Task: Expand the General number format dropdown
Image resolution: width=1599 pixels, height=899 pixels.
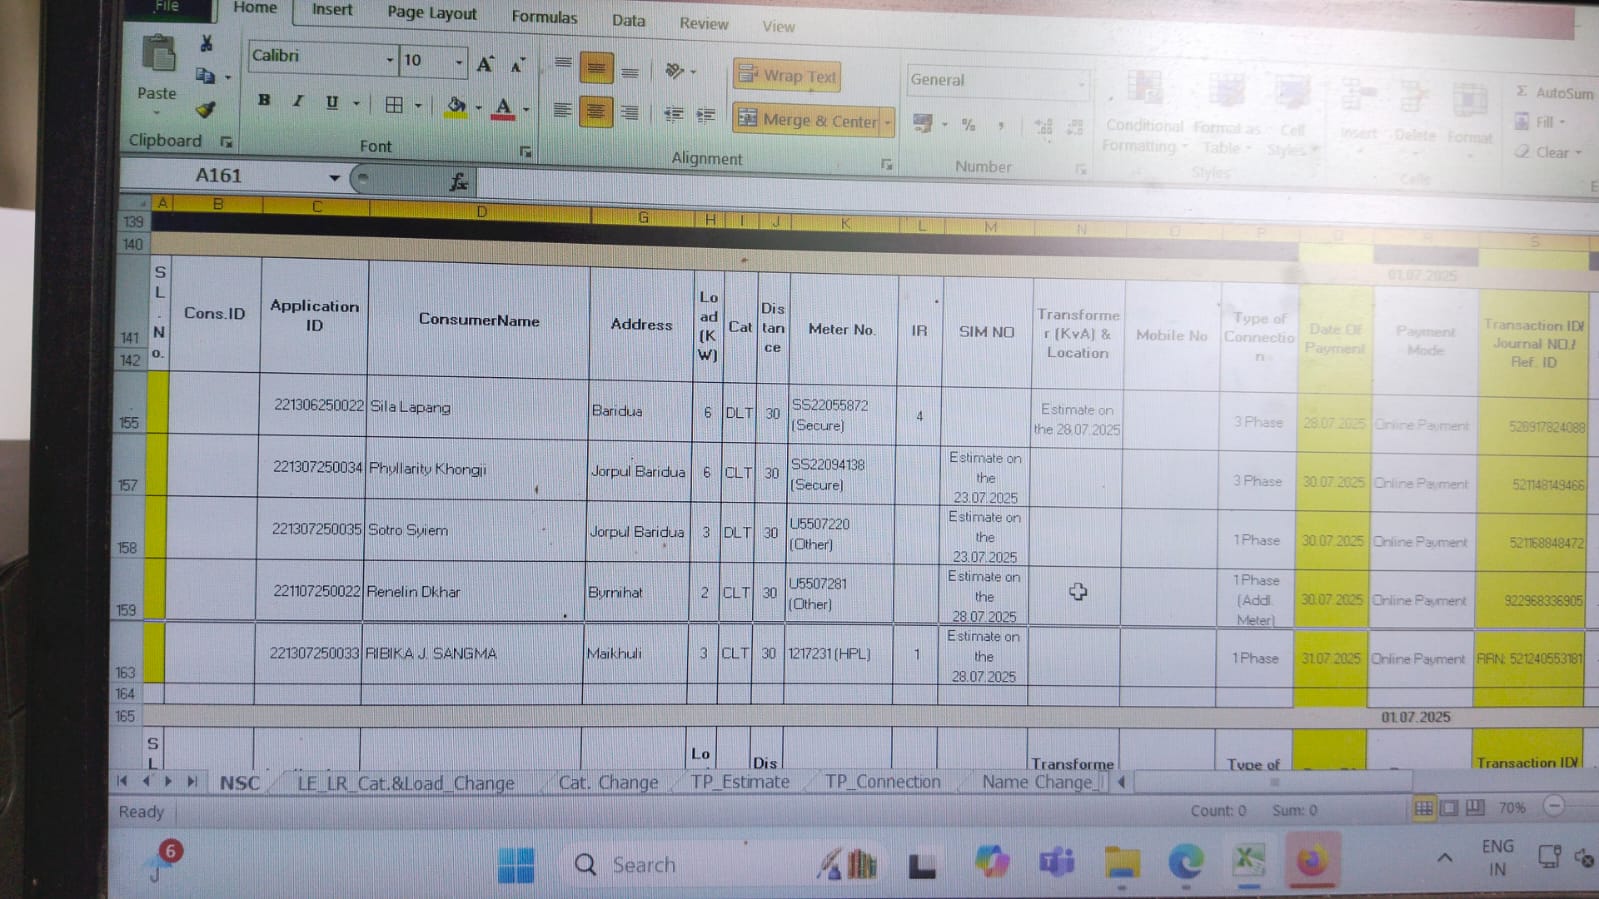Action: [x=1082, y=83]
